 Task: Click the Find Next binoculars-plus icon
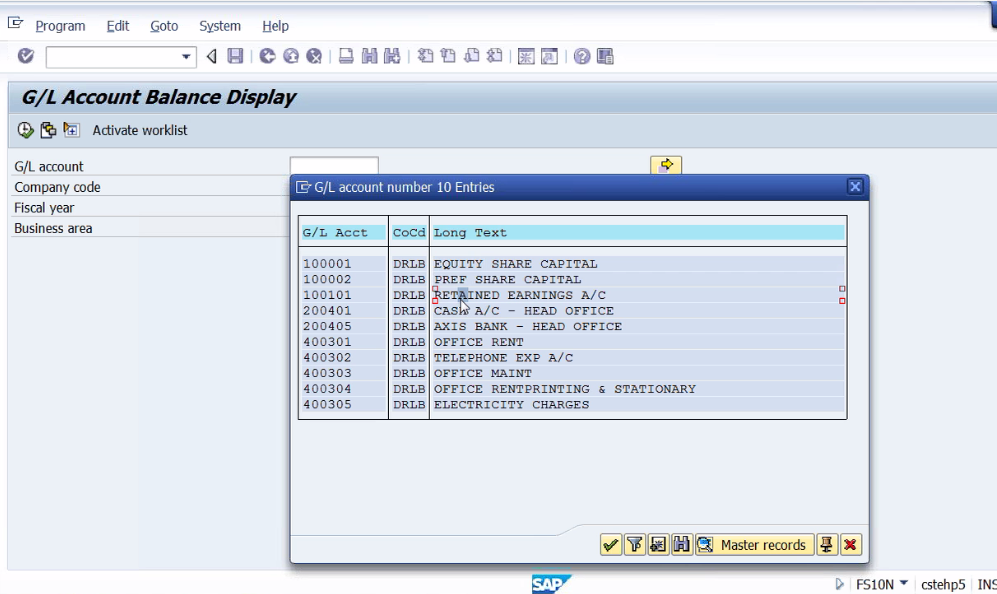392,57
